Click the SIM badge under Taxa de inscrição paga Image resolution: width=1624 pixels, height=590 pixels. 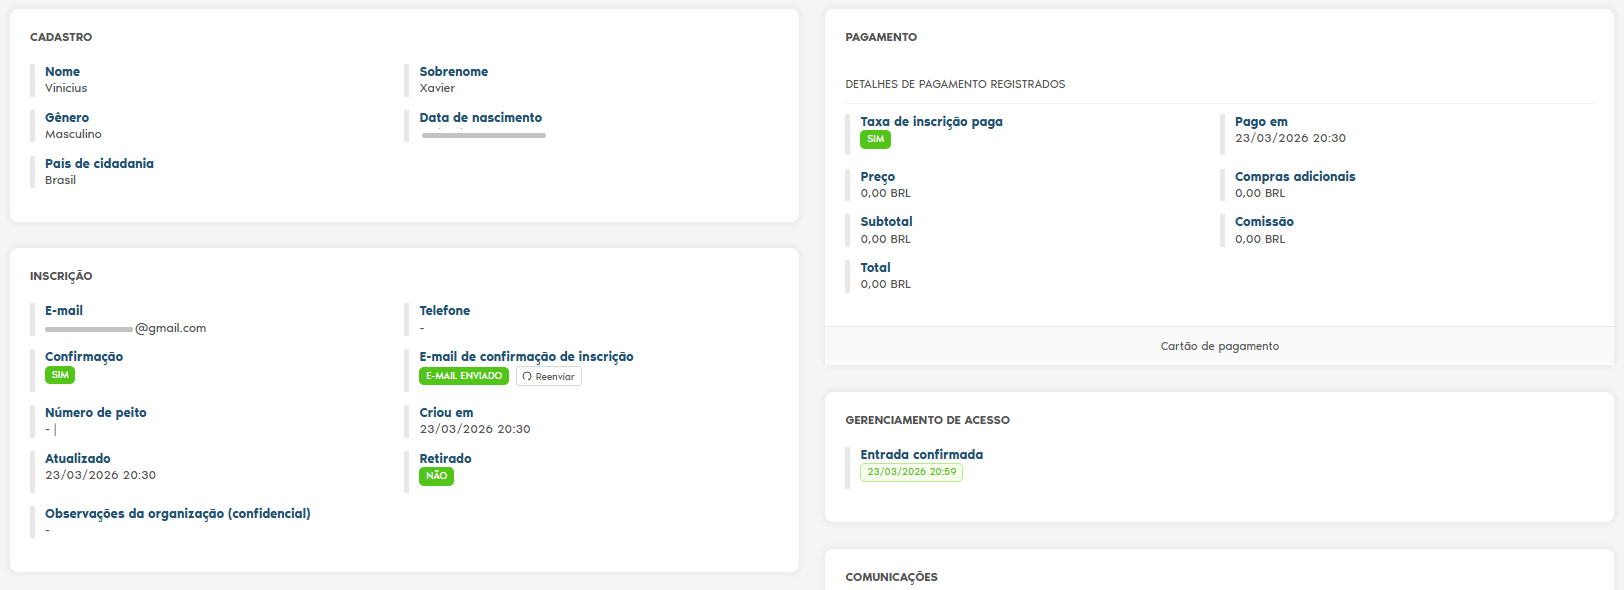click(875, 140)
